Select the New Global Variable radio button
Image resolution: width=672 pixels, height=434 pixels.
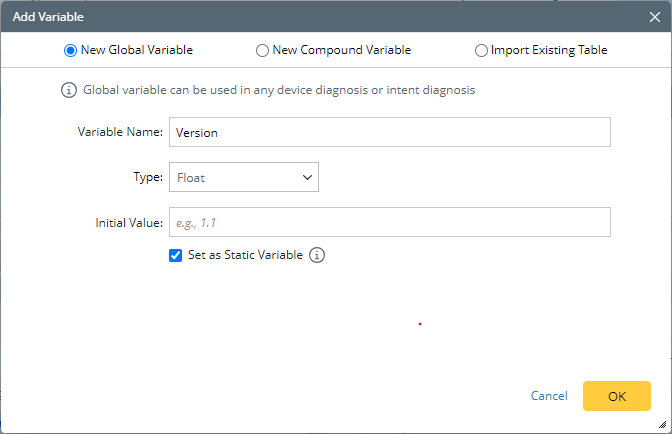click(70, 49)
